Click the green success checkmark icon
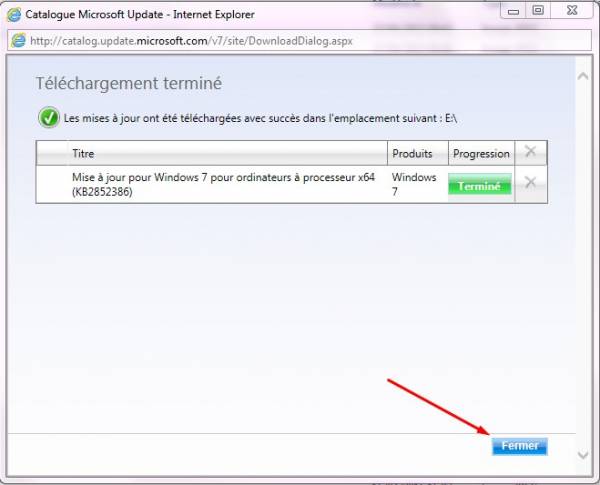This screenshot has height=485, width=600. pos(49,118)
